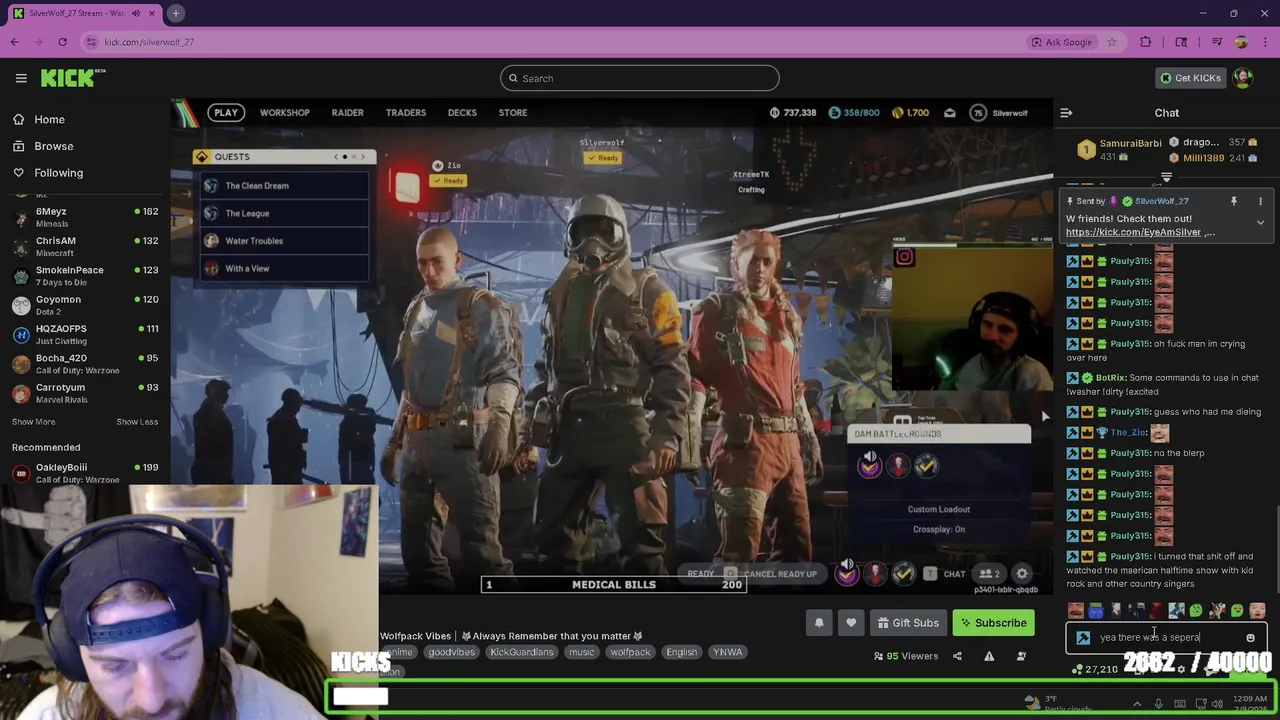Click the address bar URL

(x=149, y=42)
